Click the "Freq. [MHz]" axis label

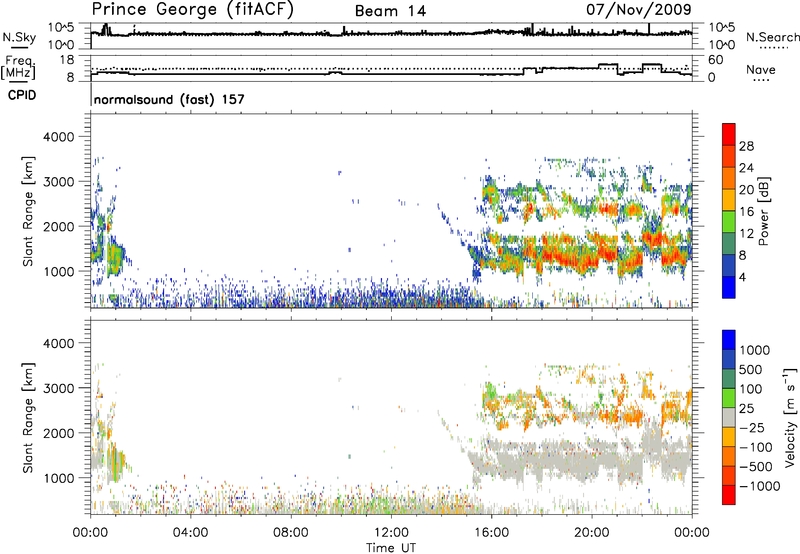pyautogui.click(x=19, y=67)
